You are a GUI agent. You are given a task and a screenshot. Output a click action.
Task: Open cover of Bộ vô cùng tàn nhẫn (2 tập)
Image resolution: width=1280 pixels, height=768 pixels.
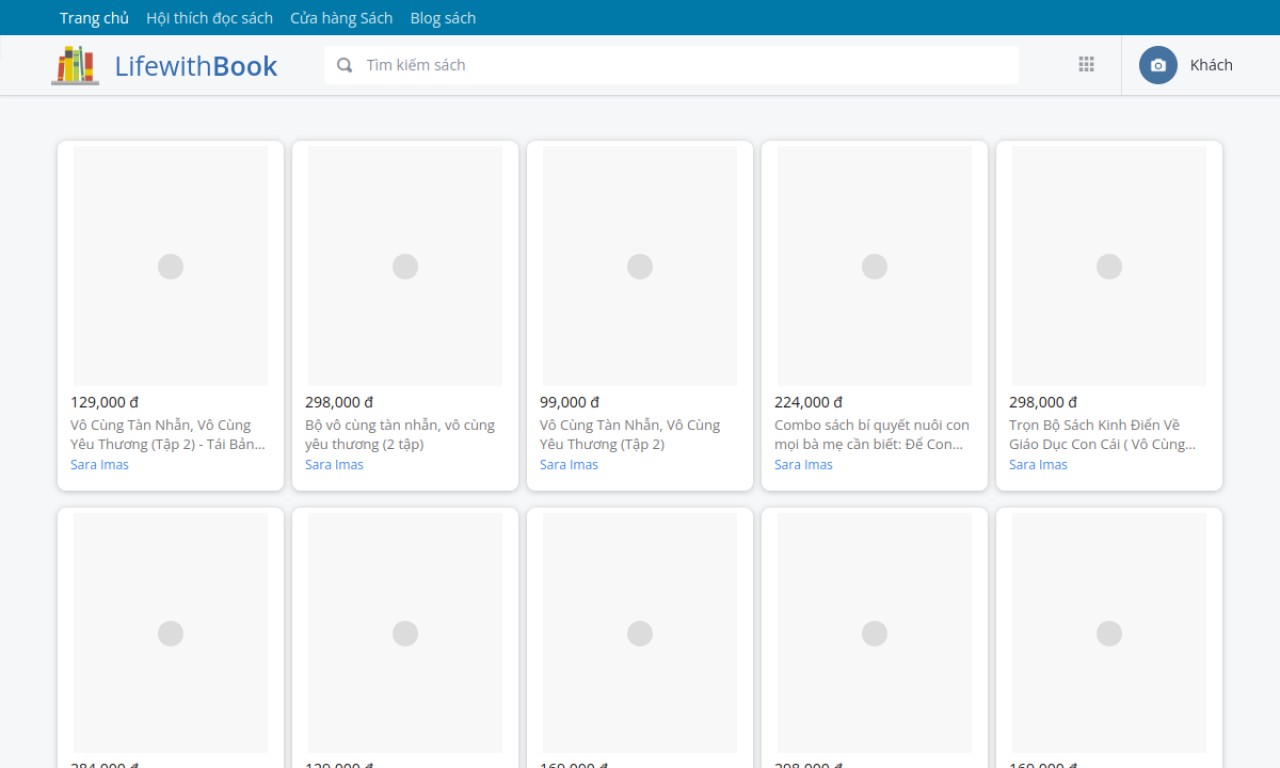pyautogui.click(x=405, y=266)
